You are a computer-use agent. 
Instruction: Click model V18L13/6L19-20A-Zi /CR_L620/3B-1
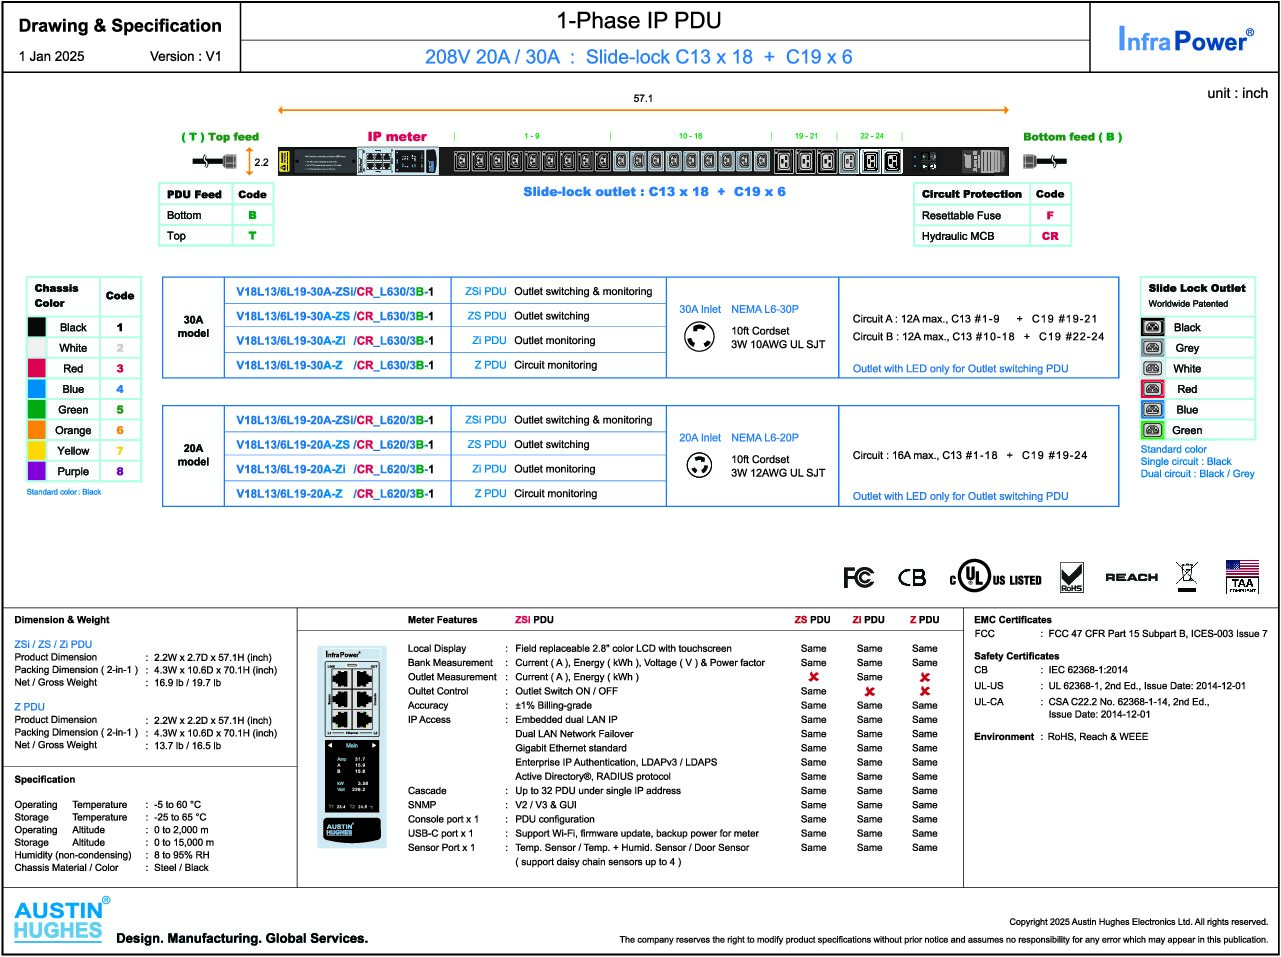click(x=335, y=469)
